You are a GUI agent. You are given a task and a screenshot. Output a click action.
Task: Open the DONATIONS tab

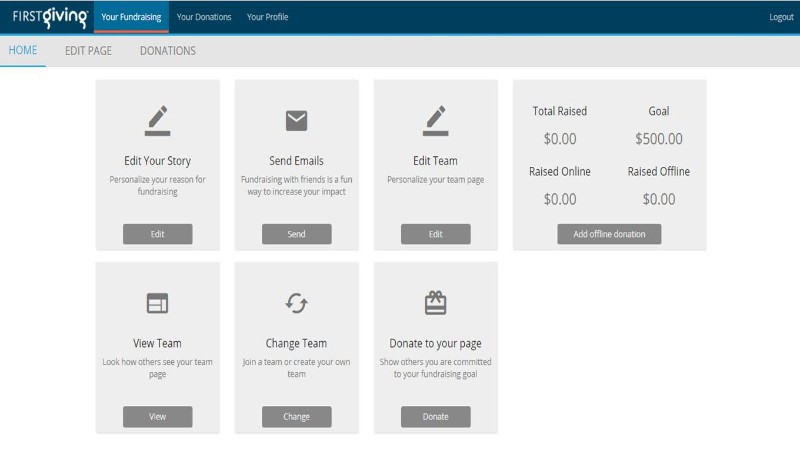coord(168,51)
